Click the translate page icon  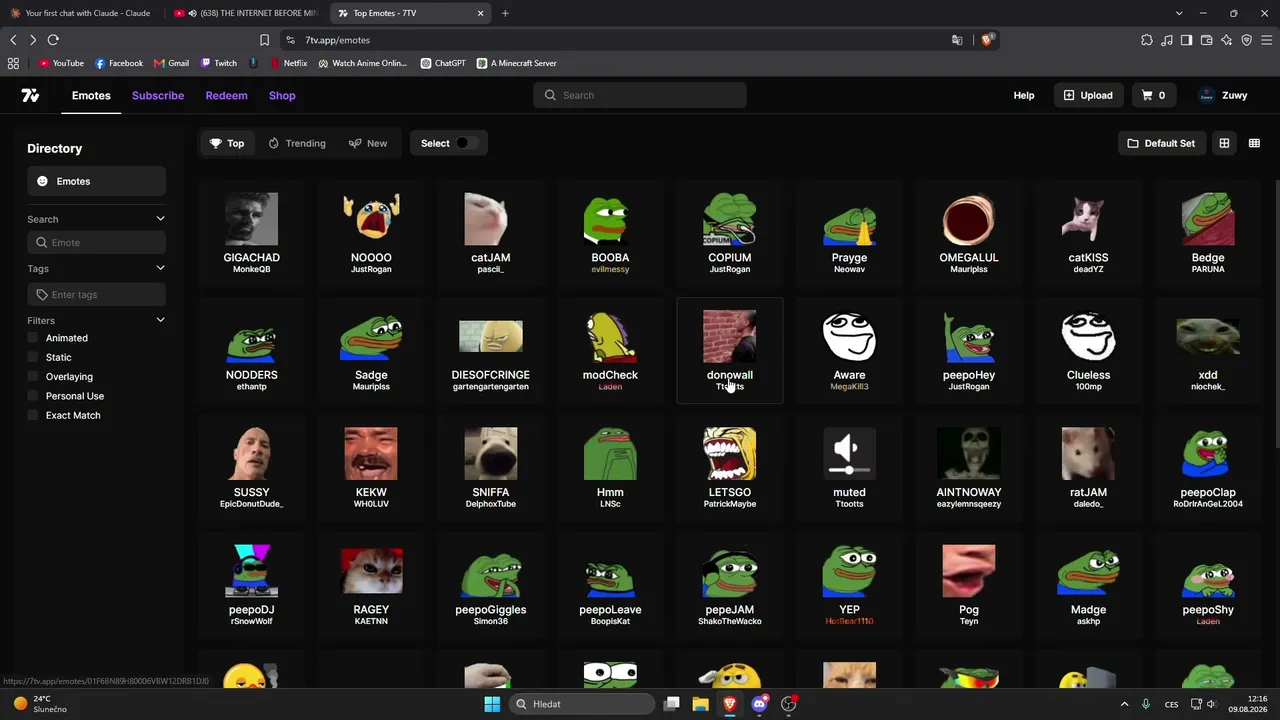[957, 40]
